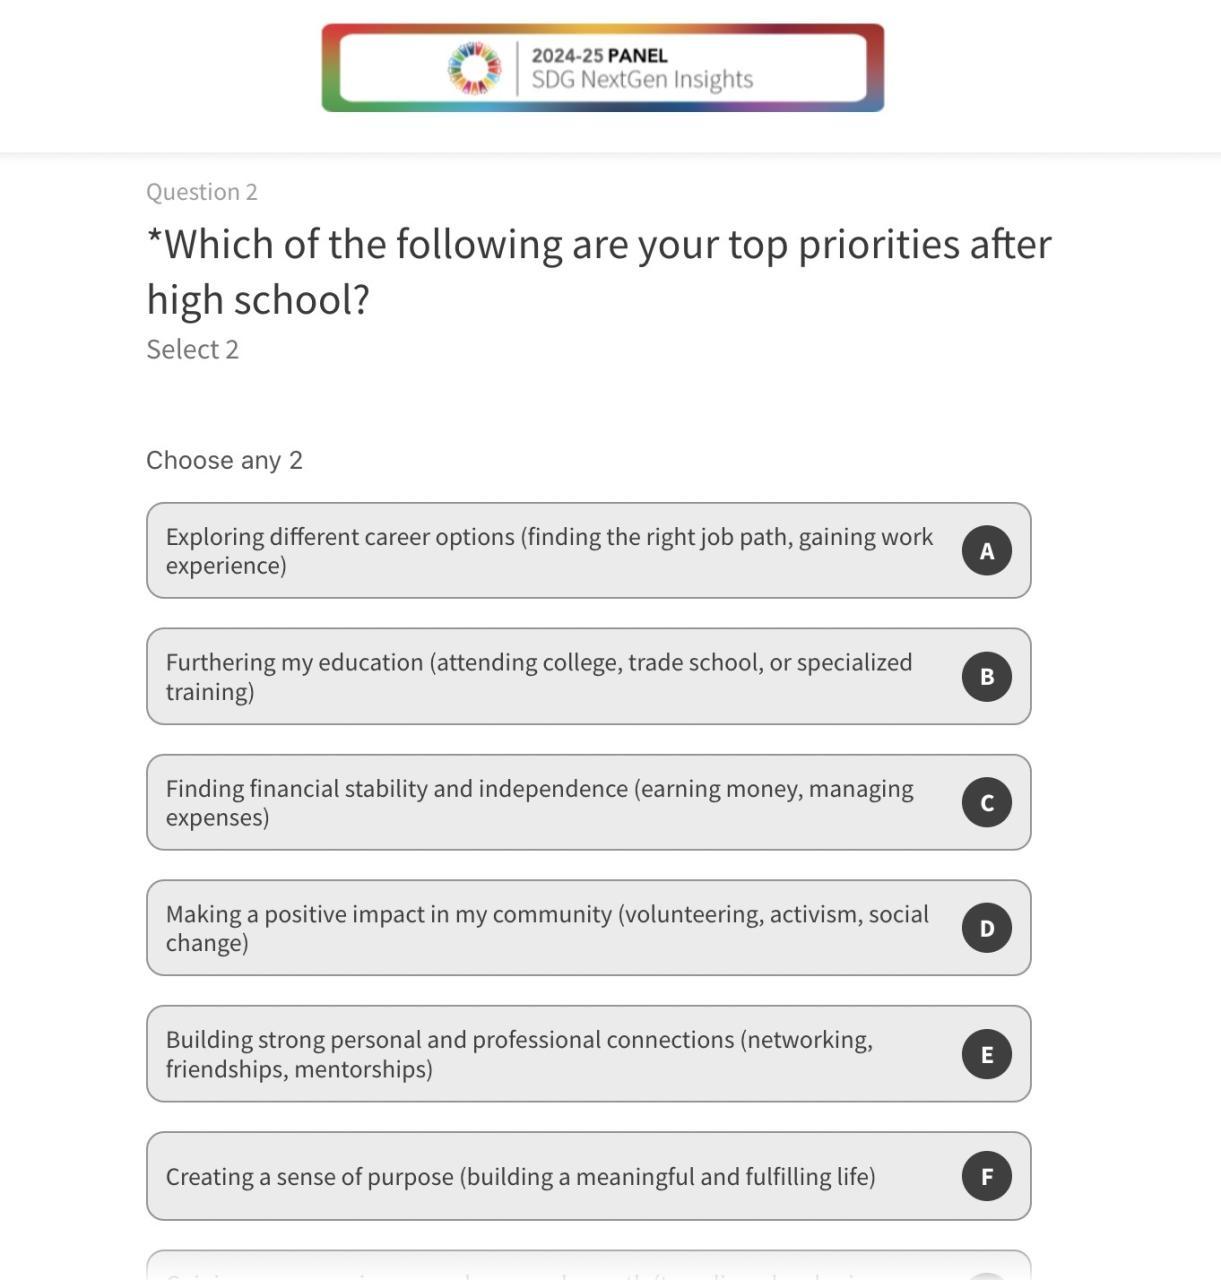Click the 2024-25 PANEL banner header
1221x1280 pixels.
tap(599, 55)
